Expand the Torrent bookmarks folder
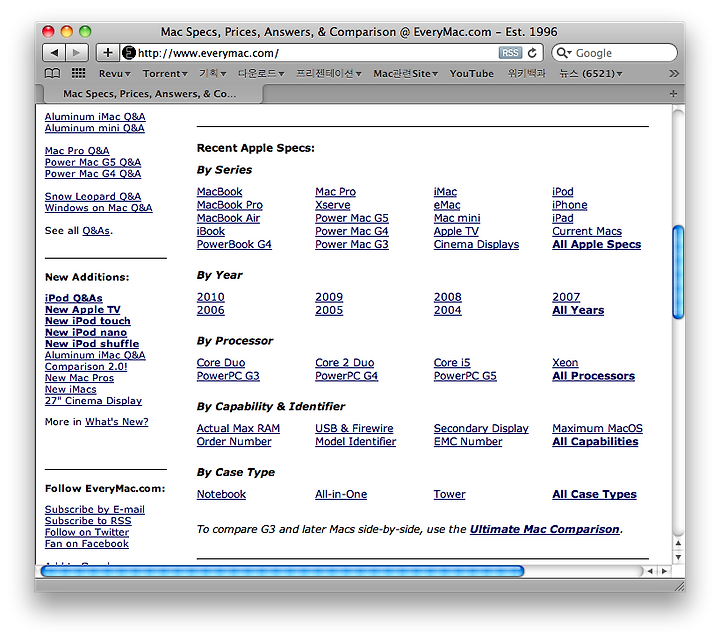This screenshot has height=640, width=720. 165,73
